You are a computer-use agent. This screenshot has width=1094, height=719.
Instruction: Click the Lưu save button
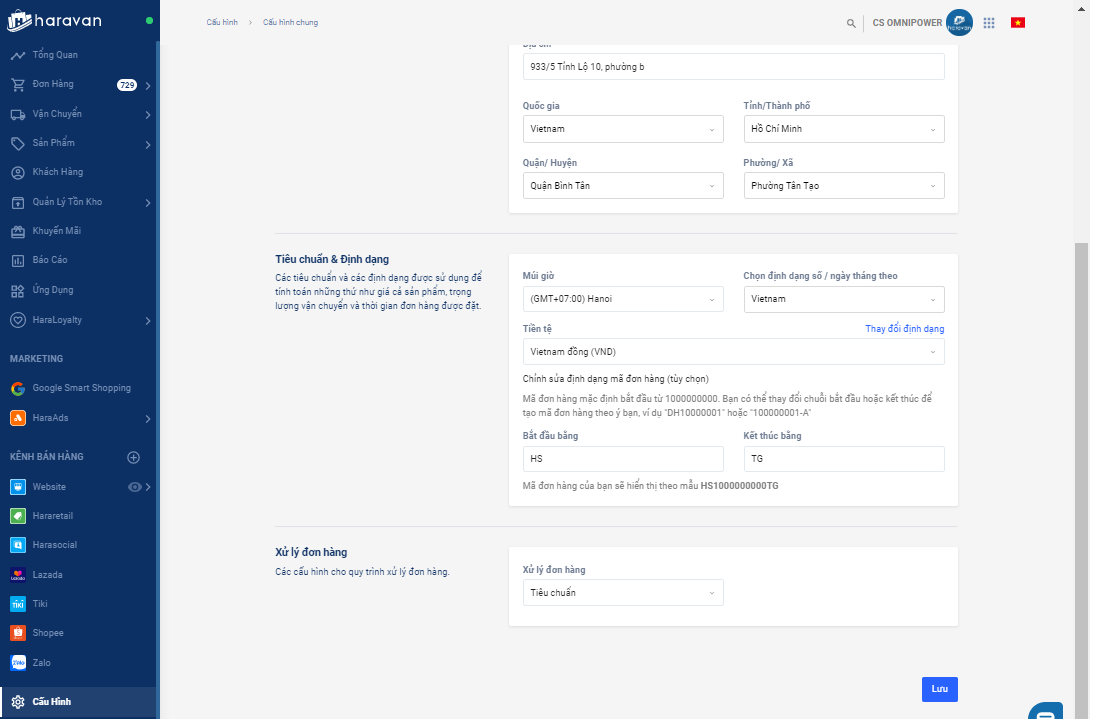(940, 689)
